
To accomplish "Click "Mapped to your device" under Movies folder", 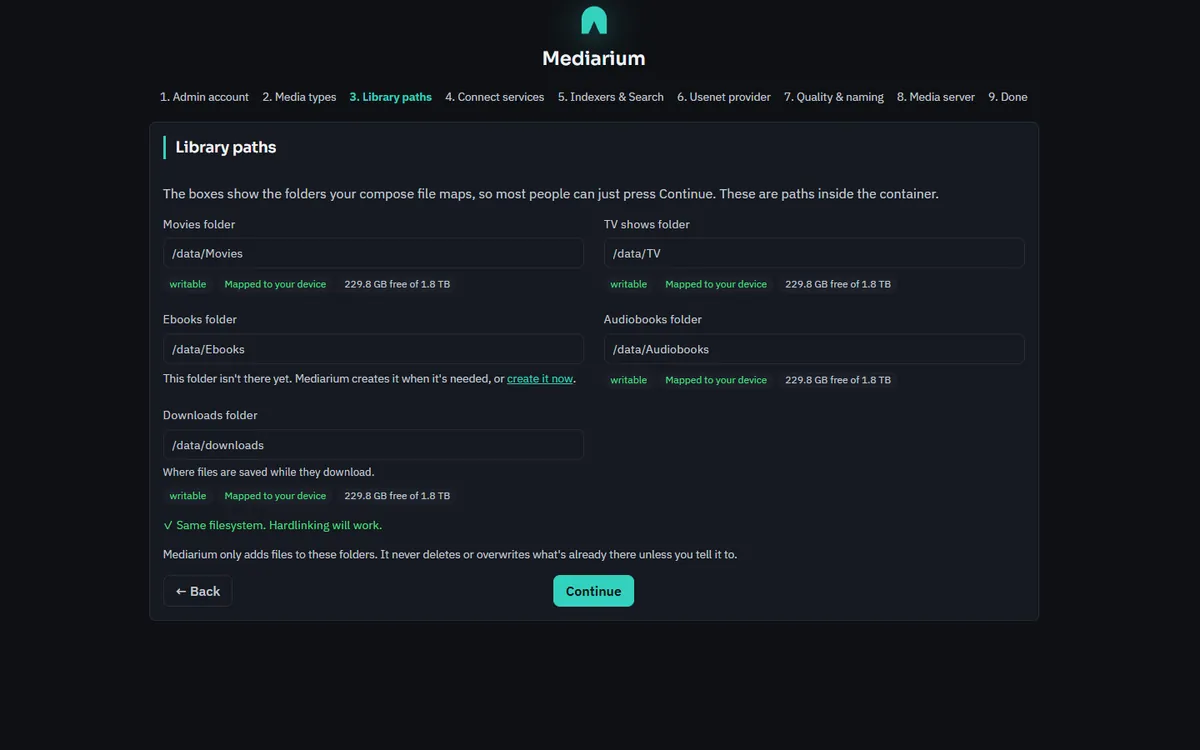I will tap(275, 284).
